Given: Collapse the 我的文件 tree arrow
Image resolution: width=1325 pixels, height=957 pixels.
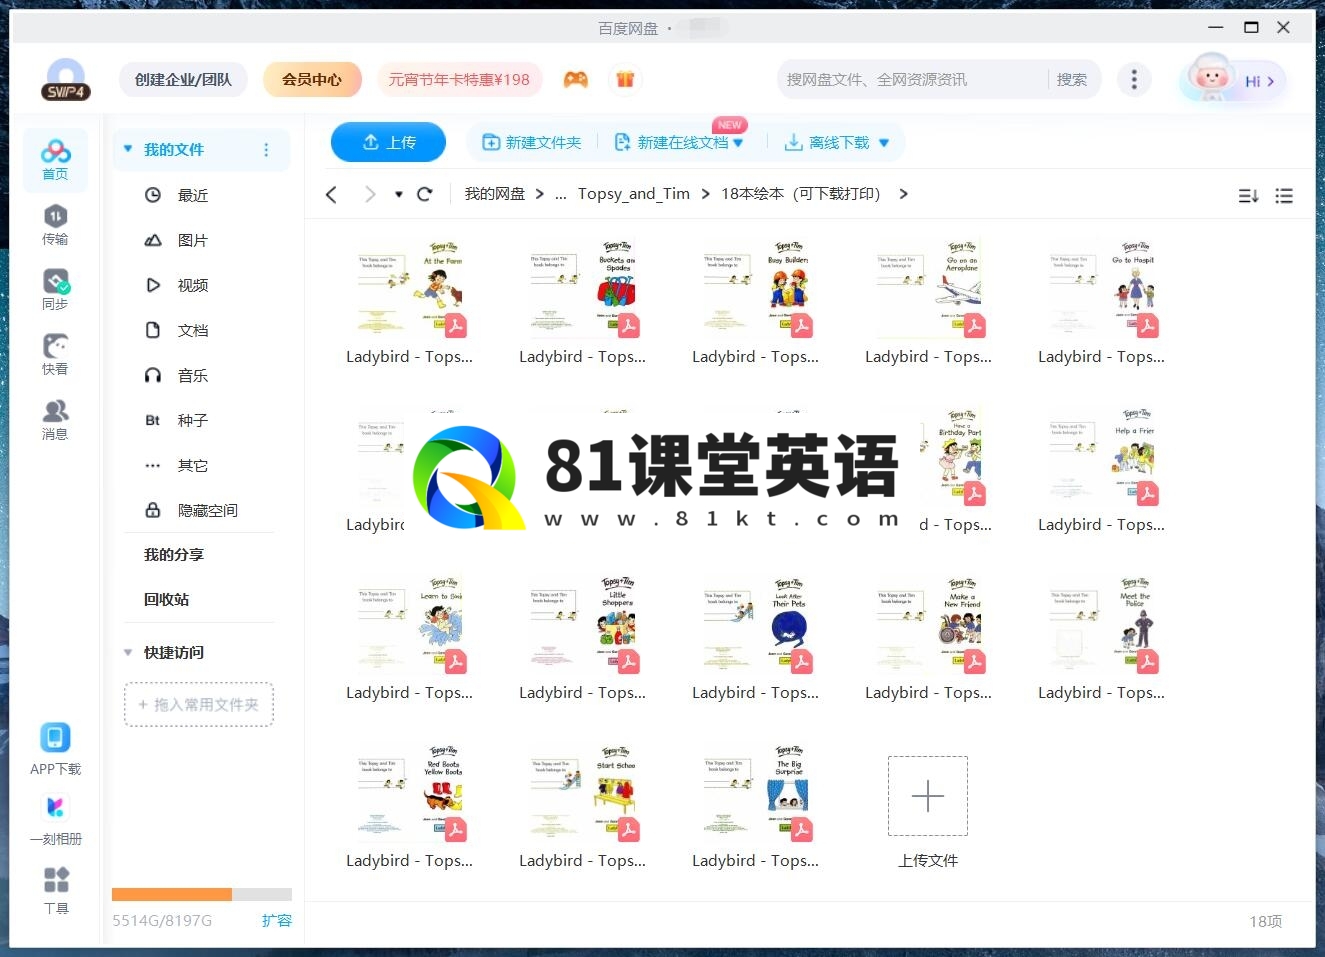Looking at the screenshot, I should point(128,149).
